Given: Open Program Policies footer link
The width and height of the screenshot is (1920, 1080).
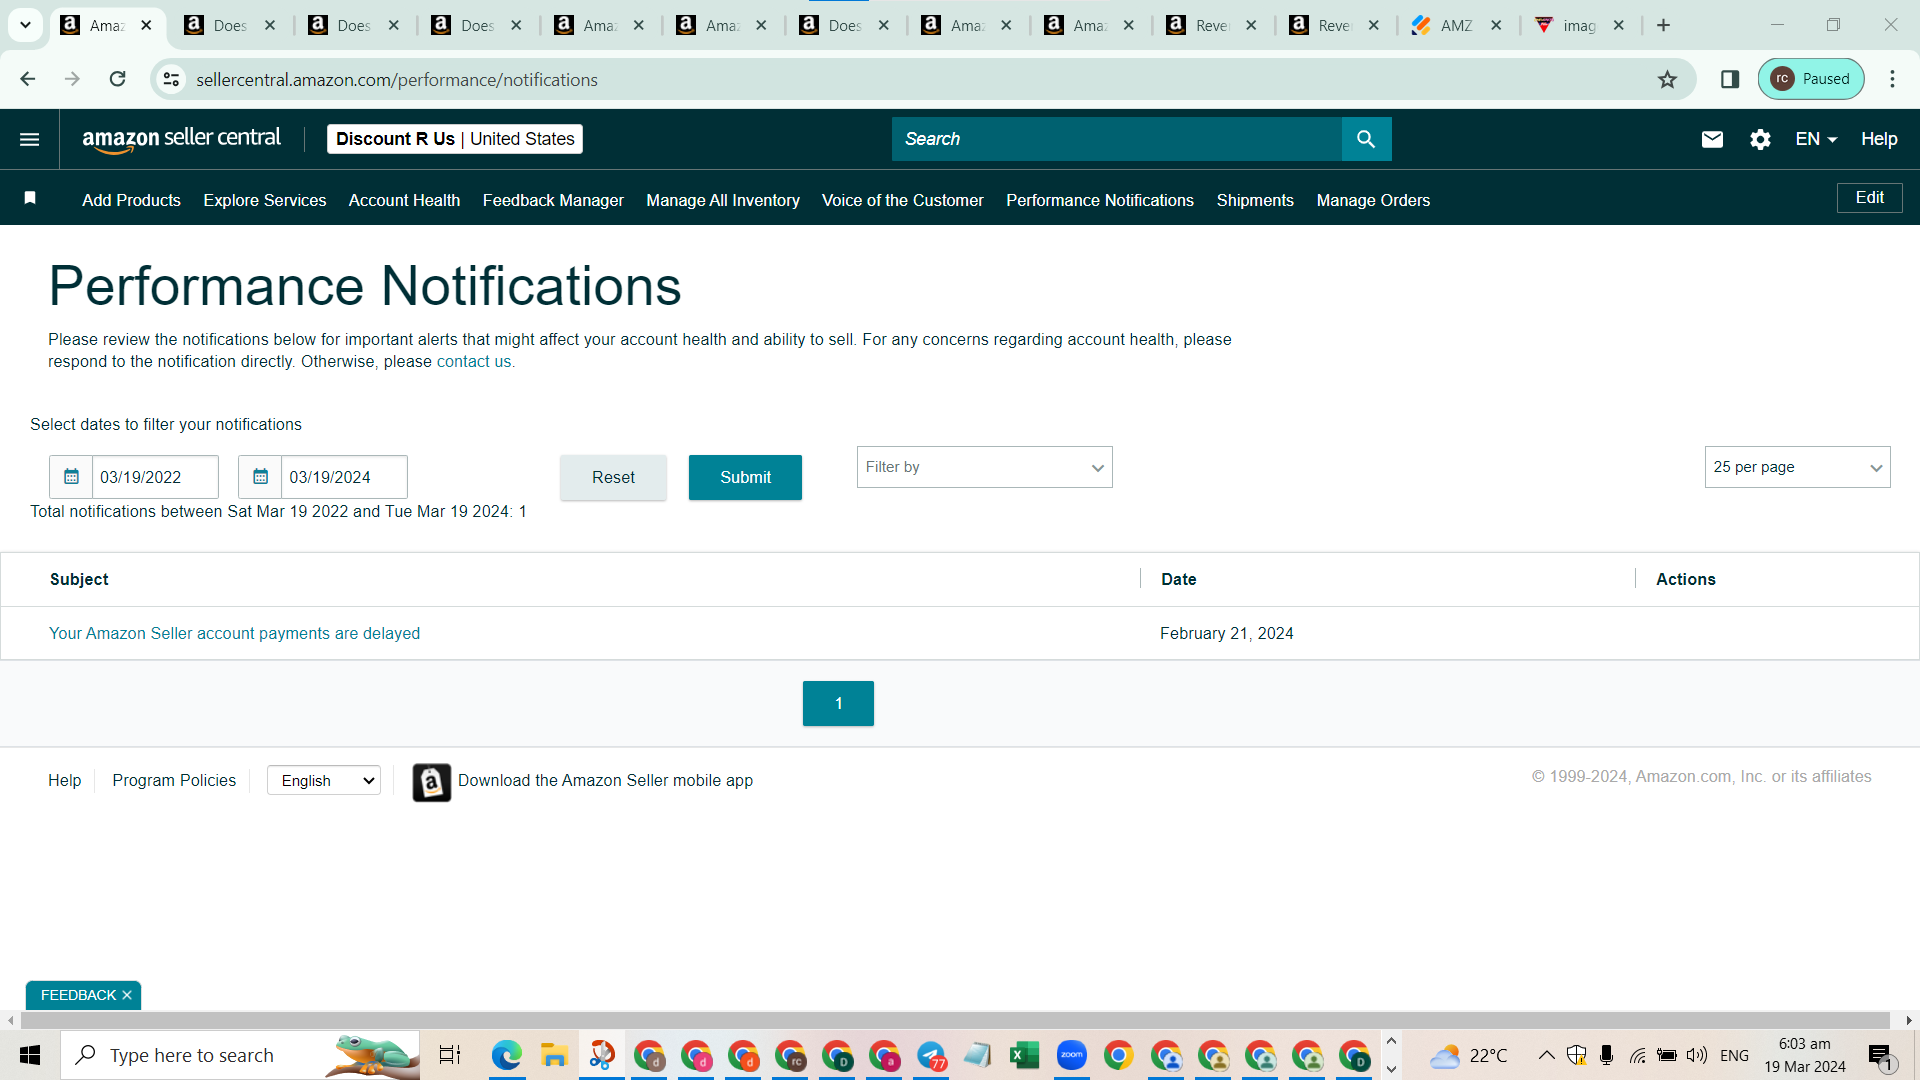Looking at the screenshot, I should 174,780.
